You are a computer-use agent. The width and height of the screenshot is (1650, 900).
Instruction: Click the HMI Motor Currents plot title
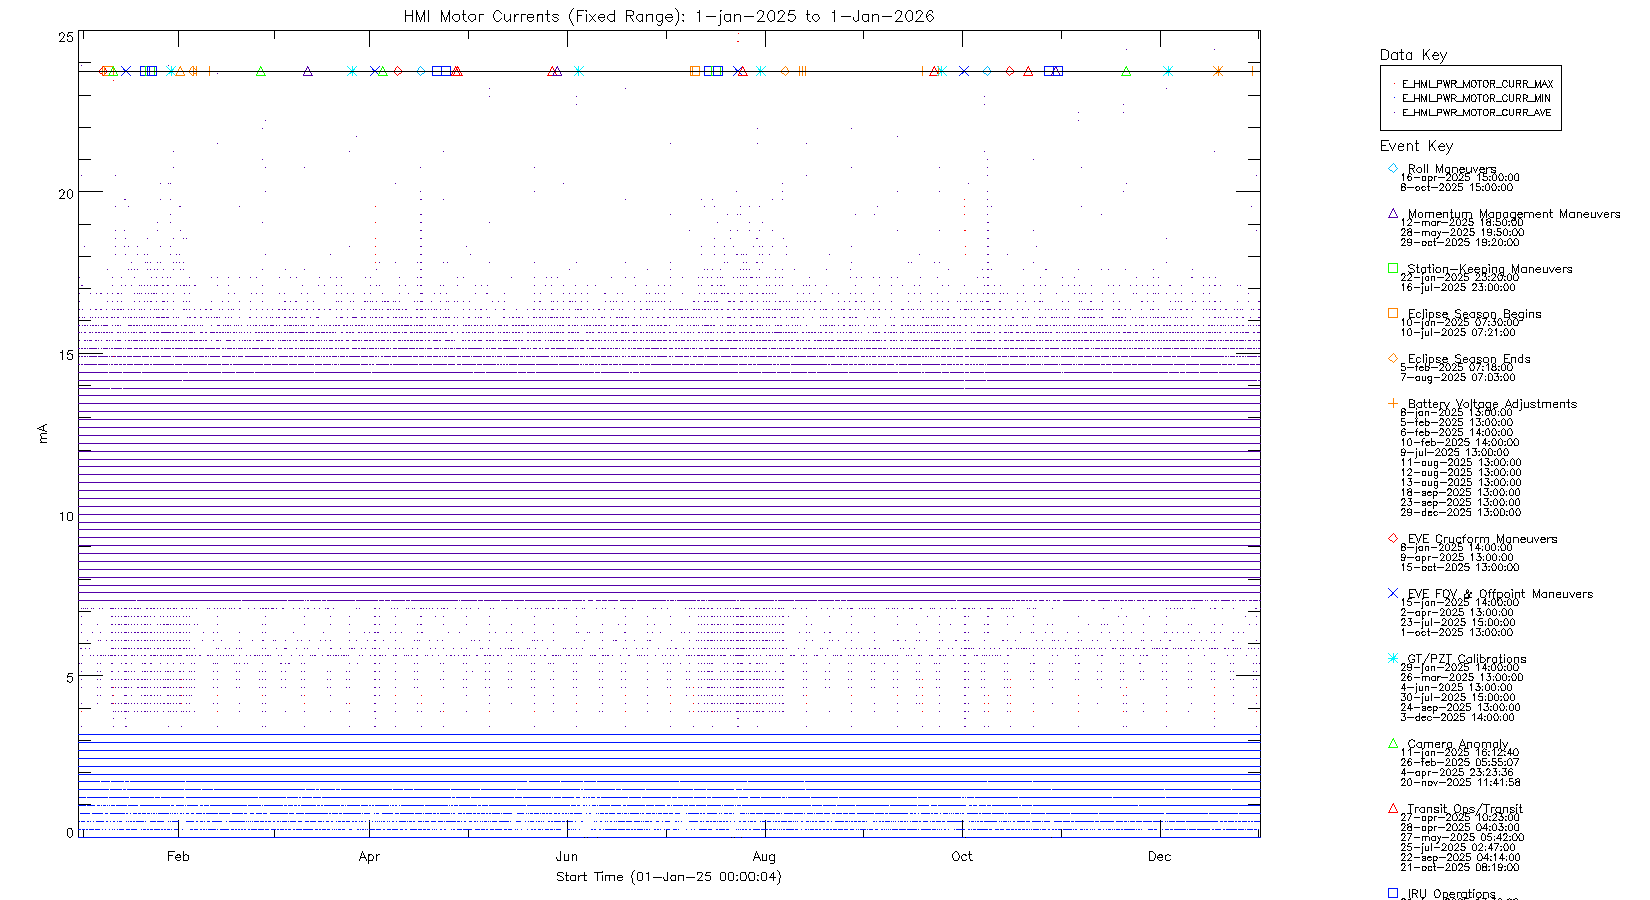point(668,16)
